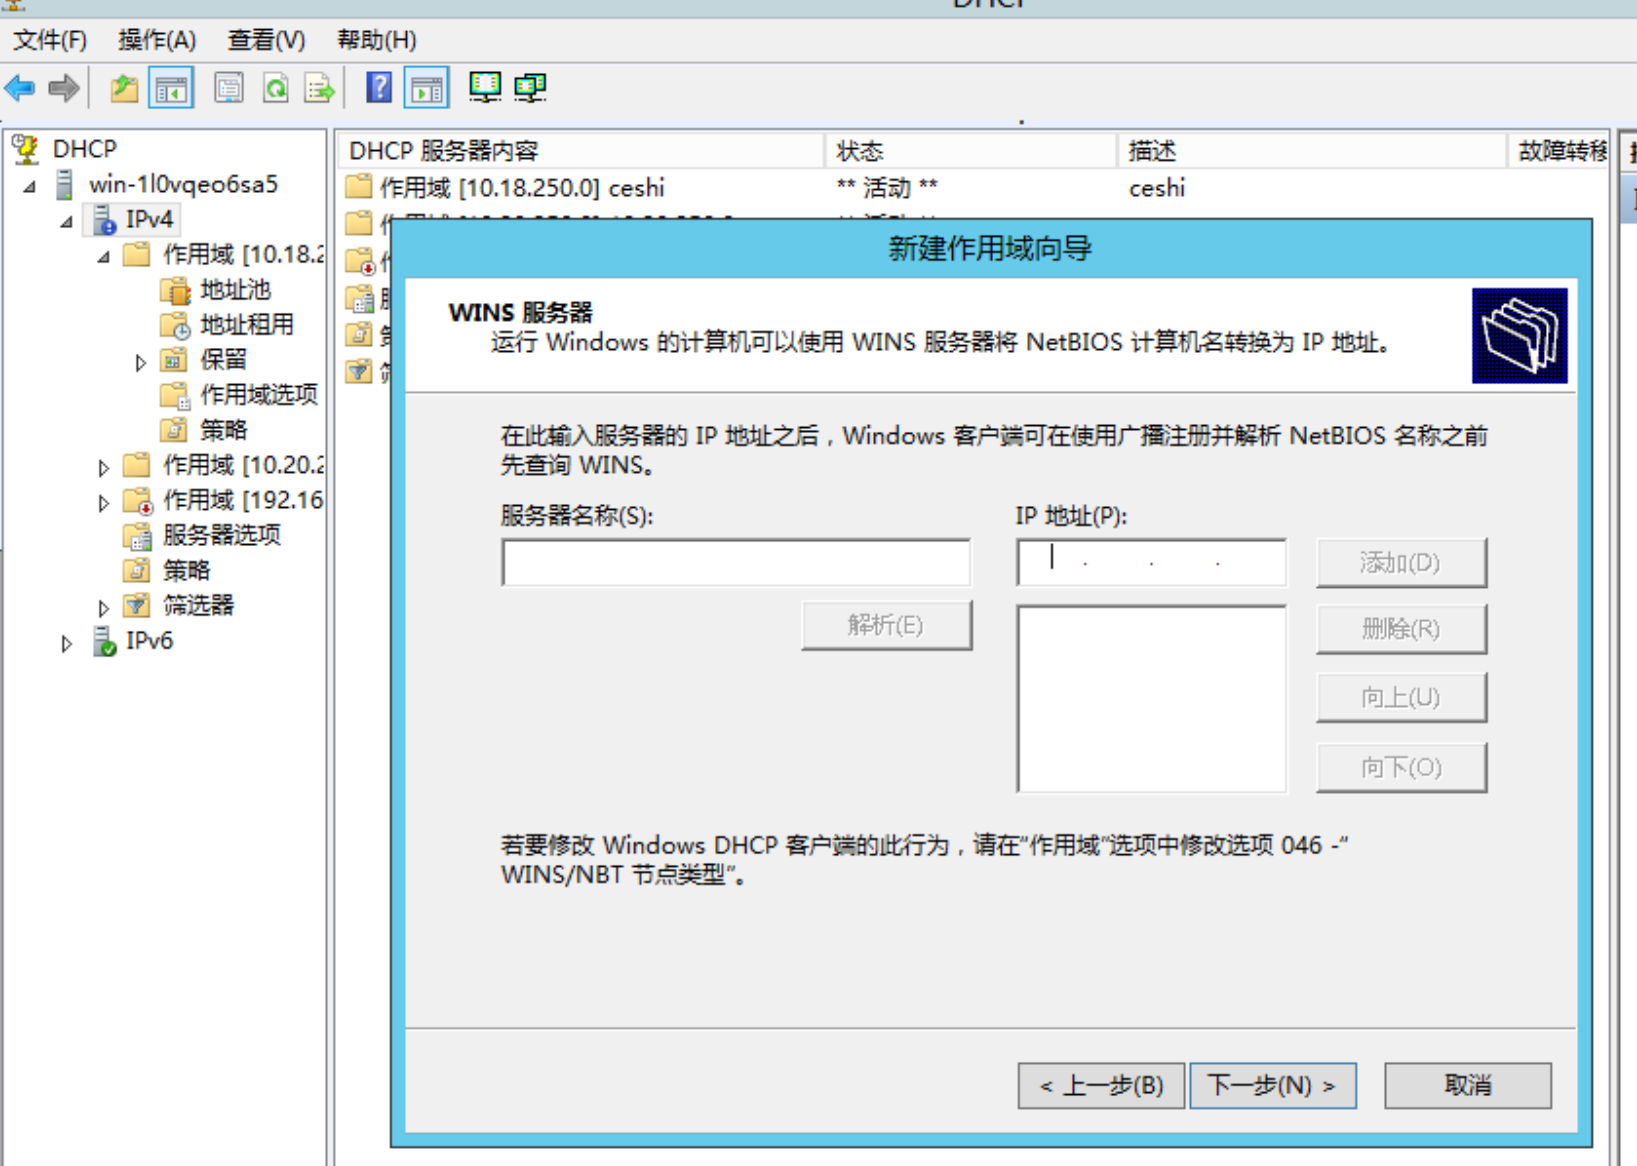
Task: Select the DHCP root node icon
Action: click(x=26, y=149)
